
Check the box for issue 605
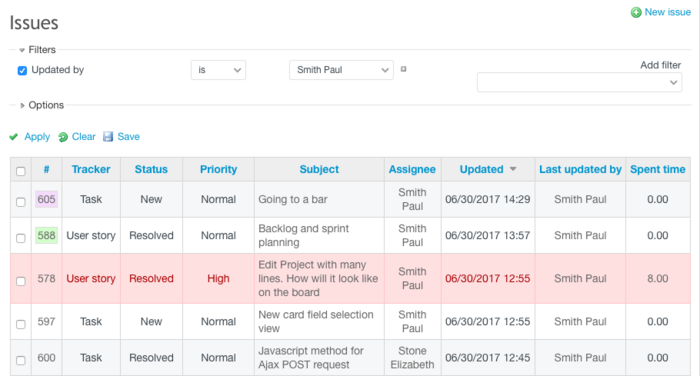tap(21, 202)
